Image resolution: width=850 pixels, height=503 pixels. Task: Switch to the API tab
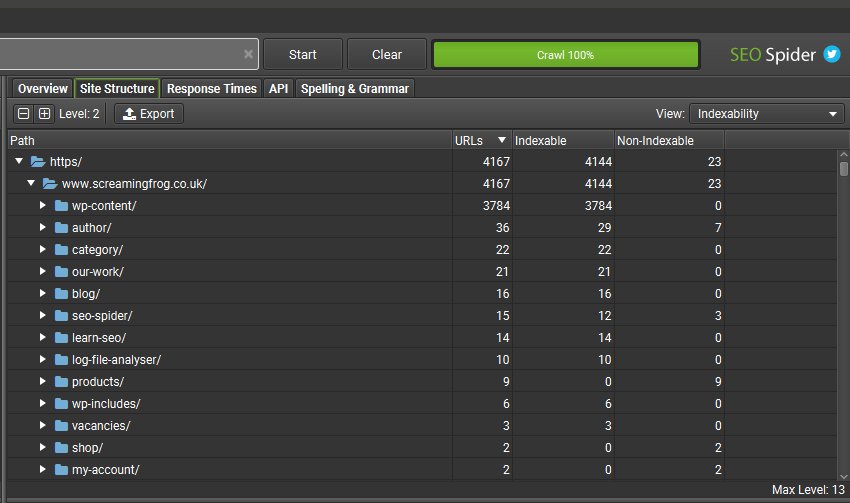(x=279, y=88)
